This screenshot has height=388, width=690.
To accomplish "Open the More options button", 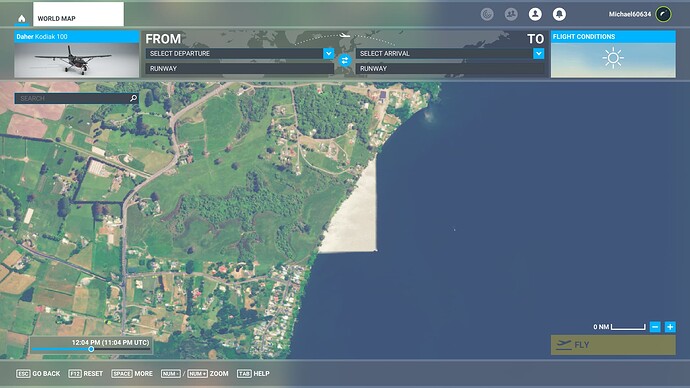I will click(132, 373).
